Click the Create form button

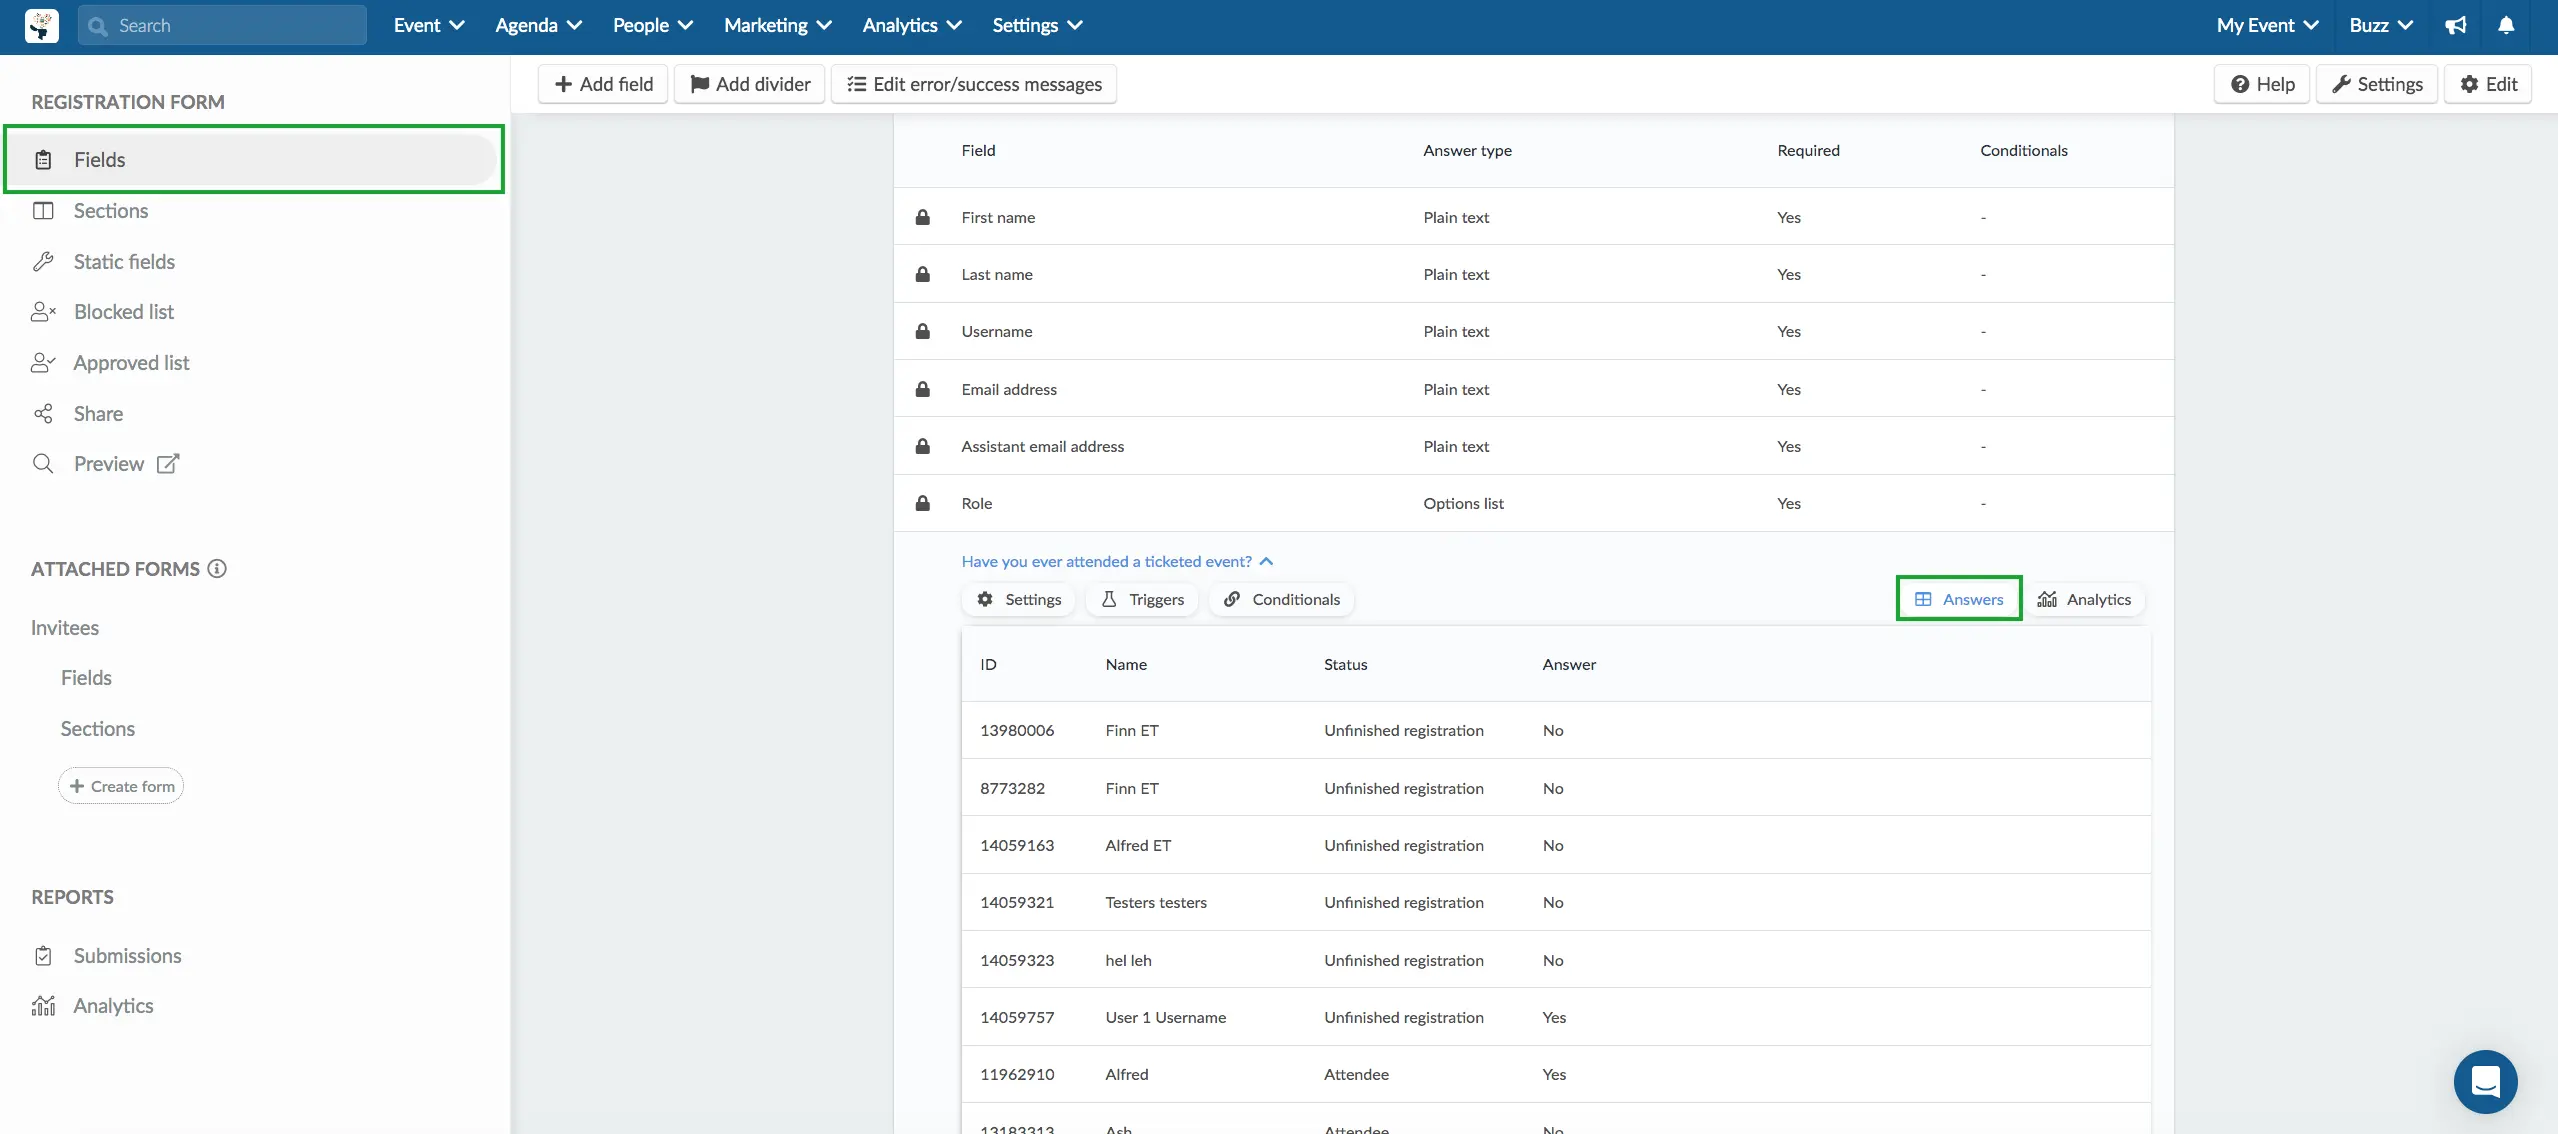coord(121,786)
